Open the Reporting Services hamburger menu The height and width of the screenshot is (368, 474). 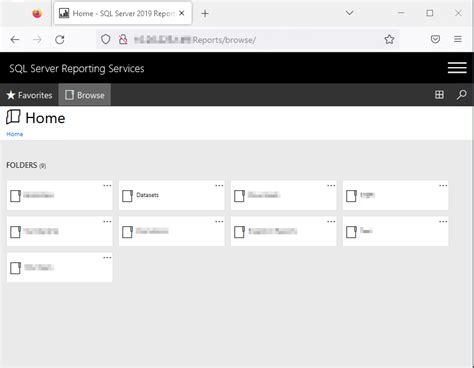(x=457, y=67)
